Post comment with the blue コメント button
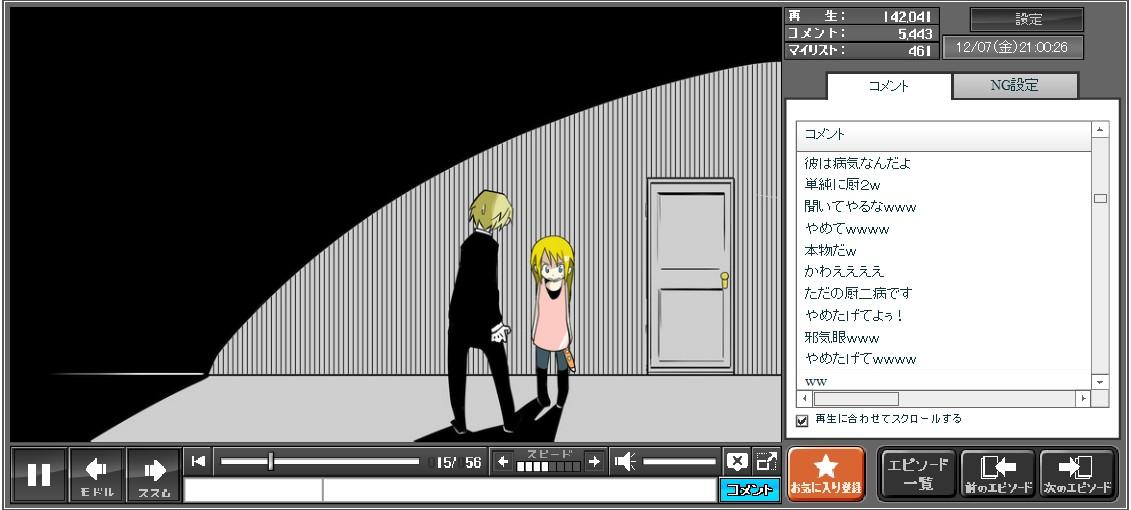Image resolution: width=1131 pixels, height=510 pixels. 749,489
